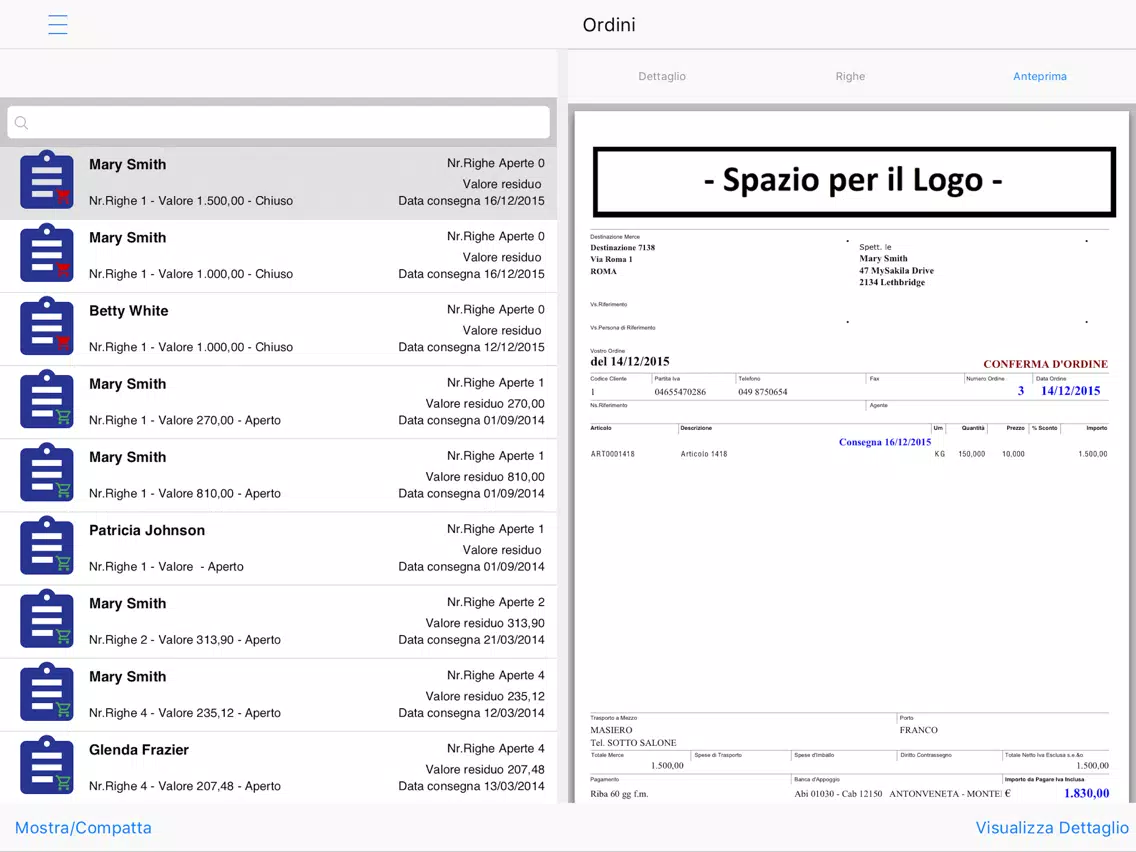Screen dimensions: 1136x852
Task: Click order date 14/12/2015 in blue
Action: coord(1070,390)
